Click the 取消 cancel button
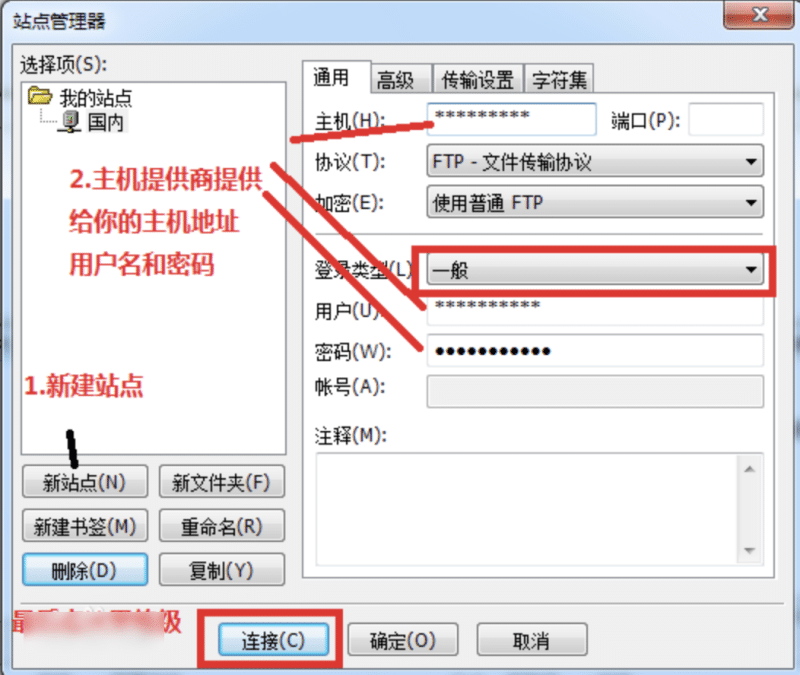 532,640
